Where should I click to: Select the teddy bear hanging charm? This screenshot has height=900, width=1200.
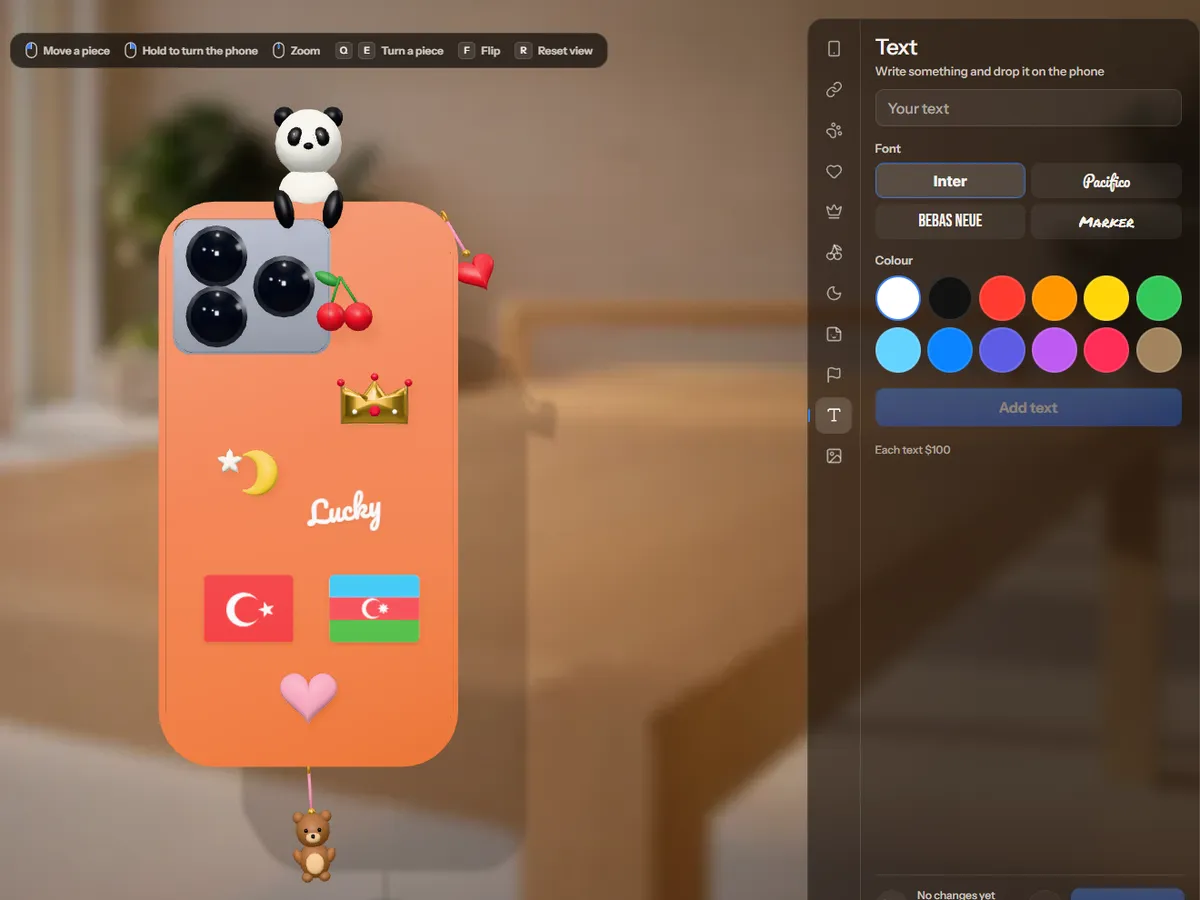(x=313, y=845)
